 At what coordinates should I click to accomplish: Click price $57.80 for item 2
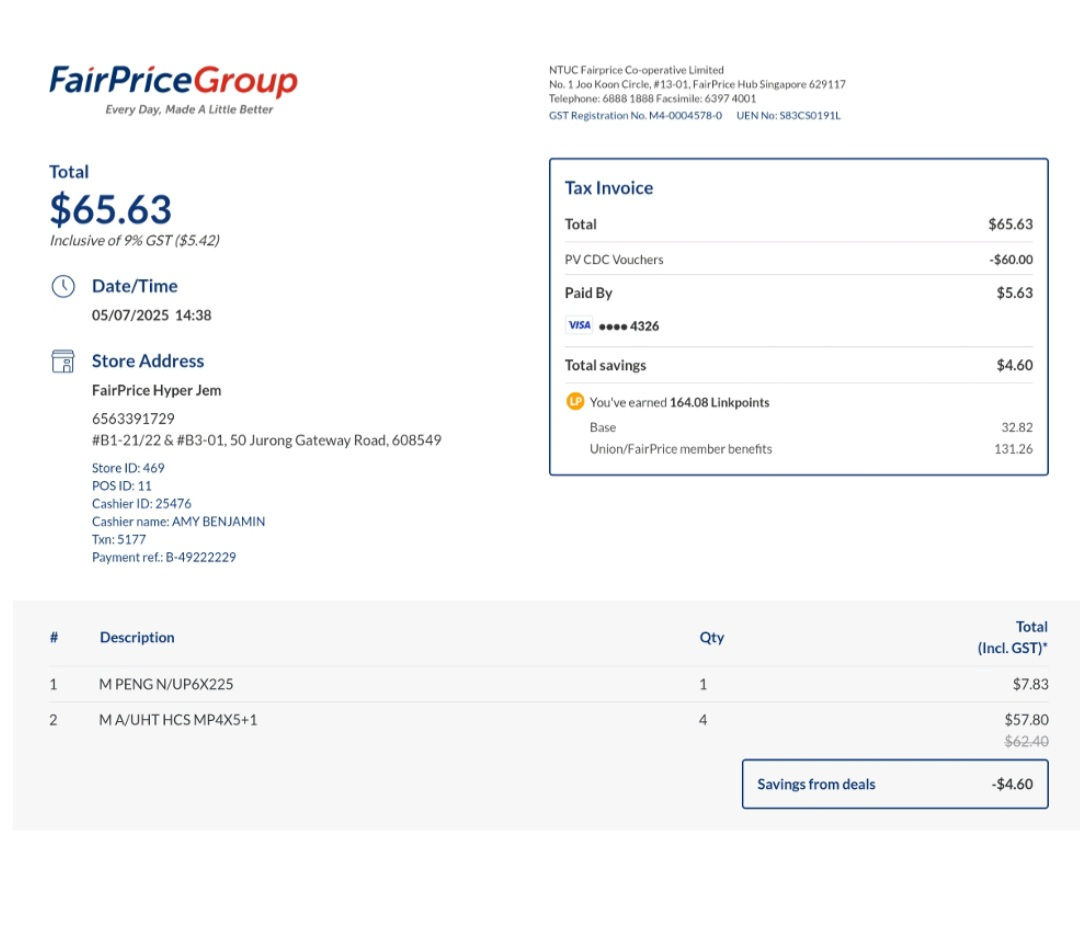tap(1026, 720)
